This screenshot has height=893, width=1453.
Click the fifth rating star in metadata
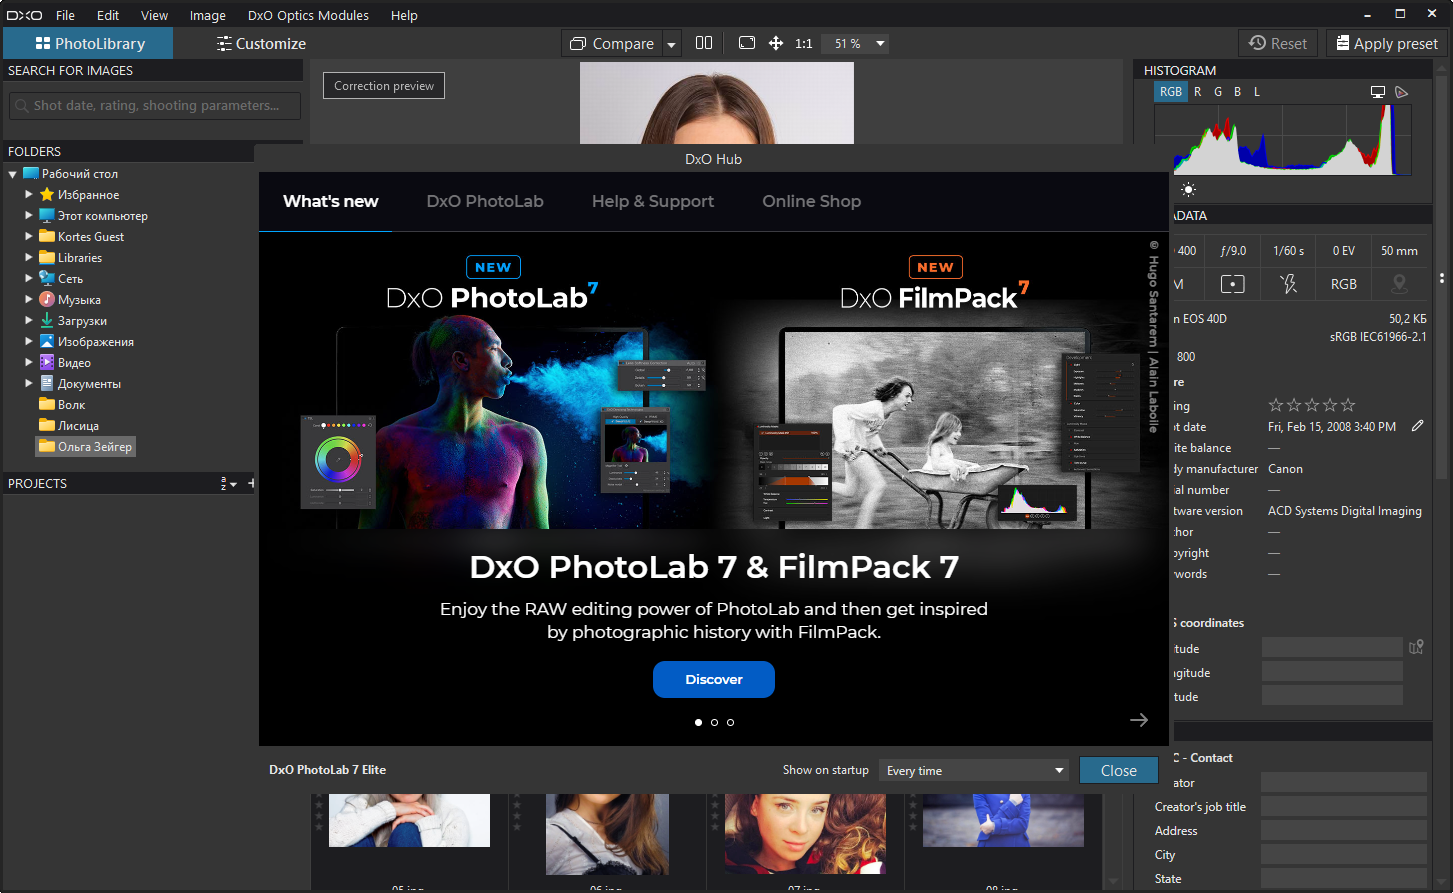click(x=1348, y=405)
